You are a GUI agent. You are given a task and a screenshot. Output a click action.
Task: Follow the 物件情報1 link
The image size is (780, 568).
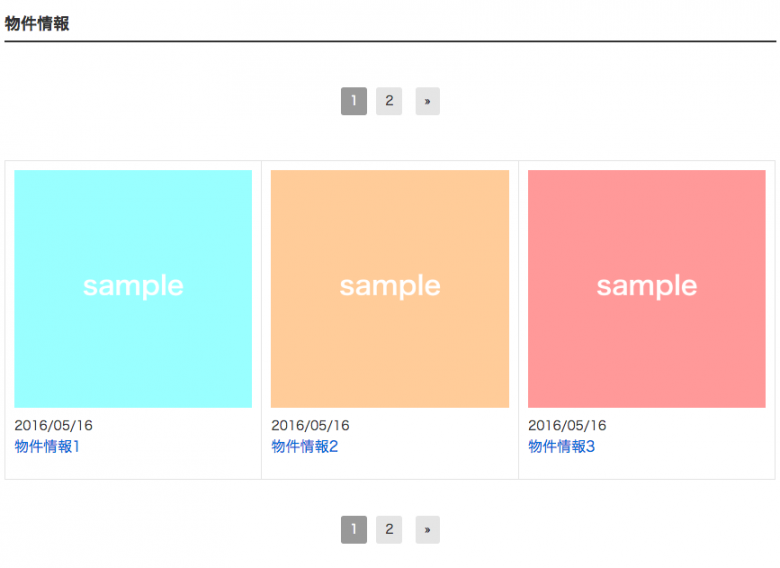click(x=47, y=446)
